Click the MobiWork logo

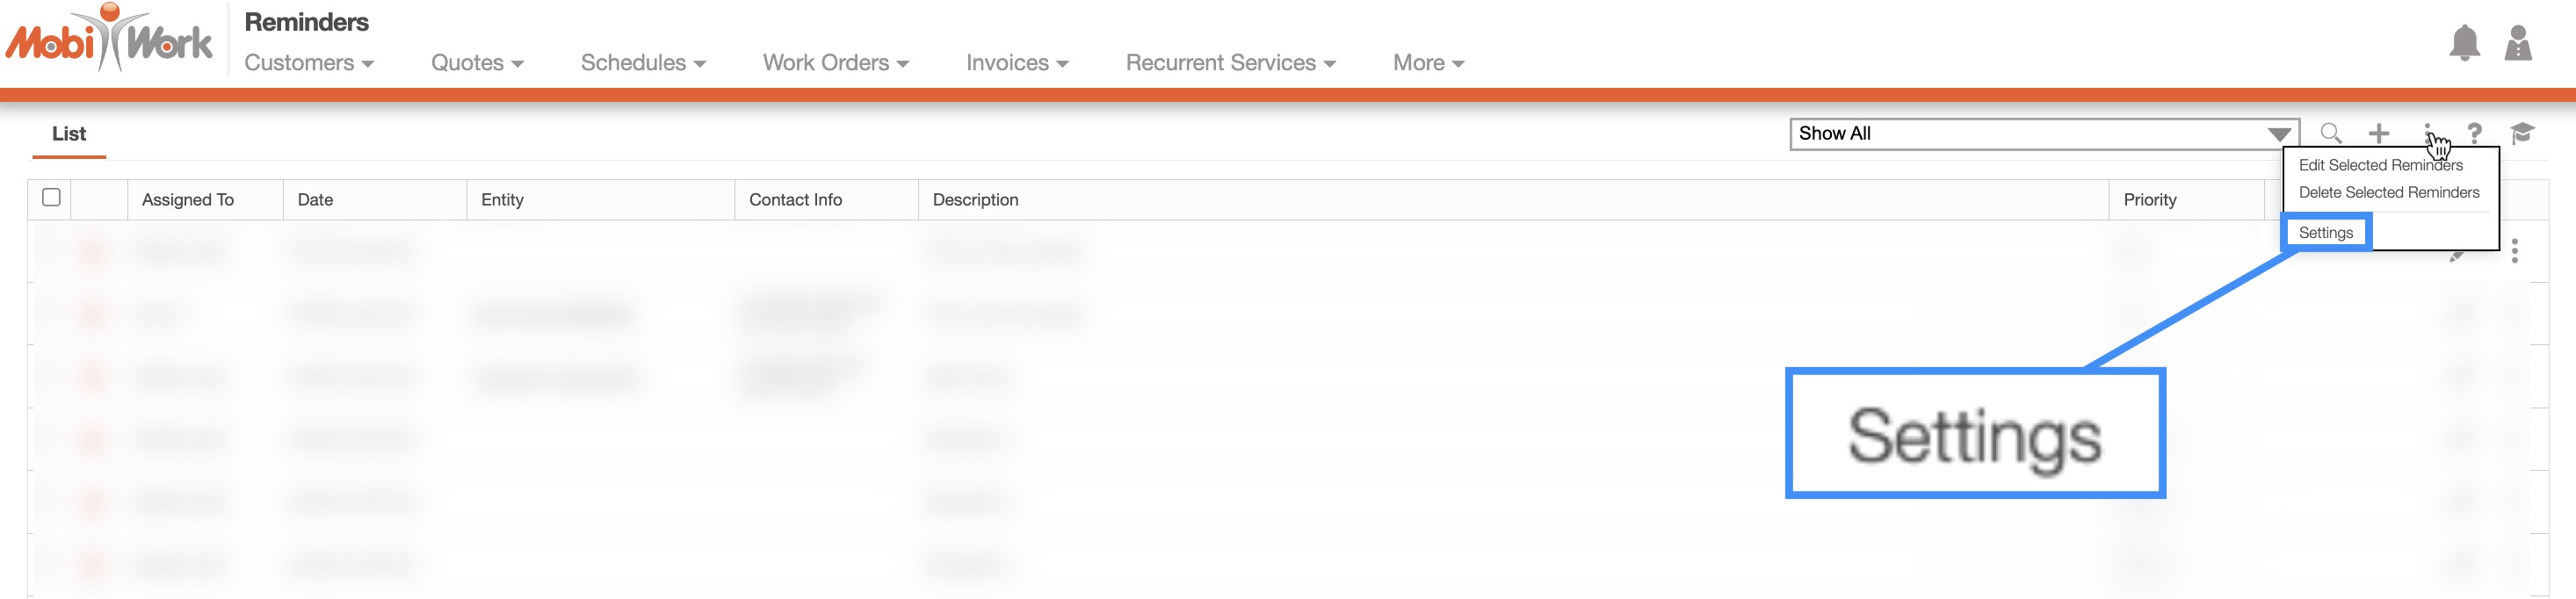[x=109, y=40]
